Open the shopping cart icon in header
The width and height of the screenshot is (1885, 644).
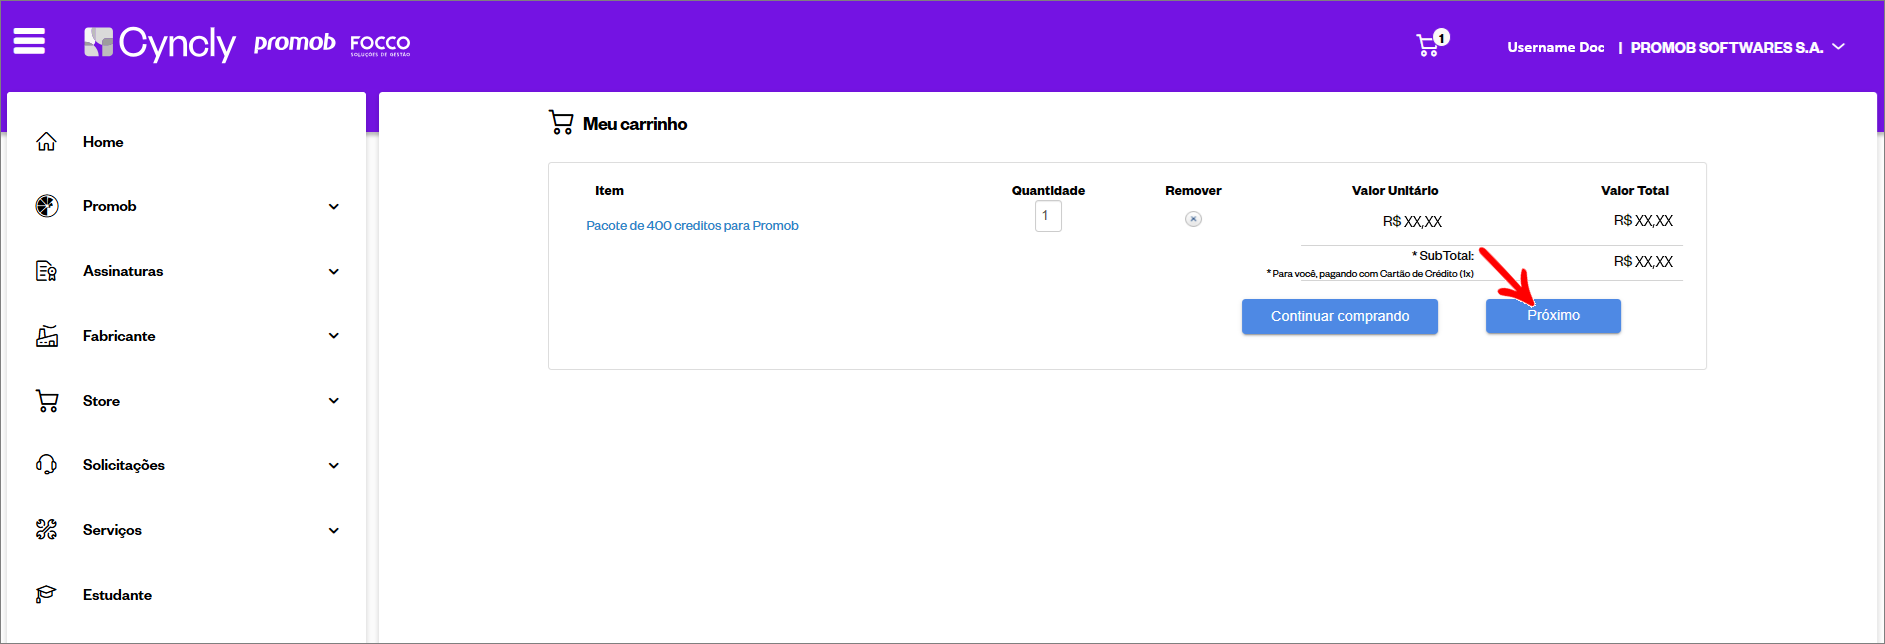pyautogui.click(x=1428, y=45)
